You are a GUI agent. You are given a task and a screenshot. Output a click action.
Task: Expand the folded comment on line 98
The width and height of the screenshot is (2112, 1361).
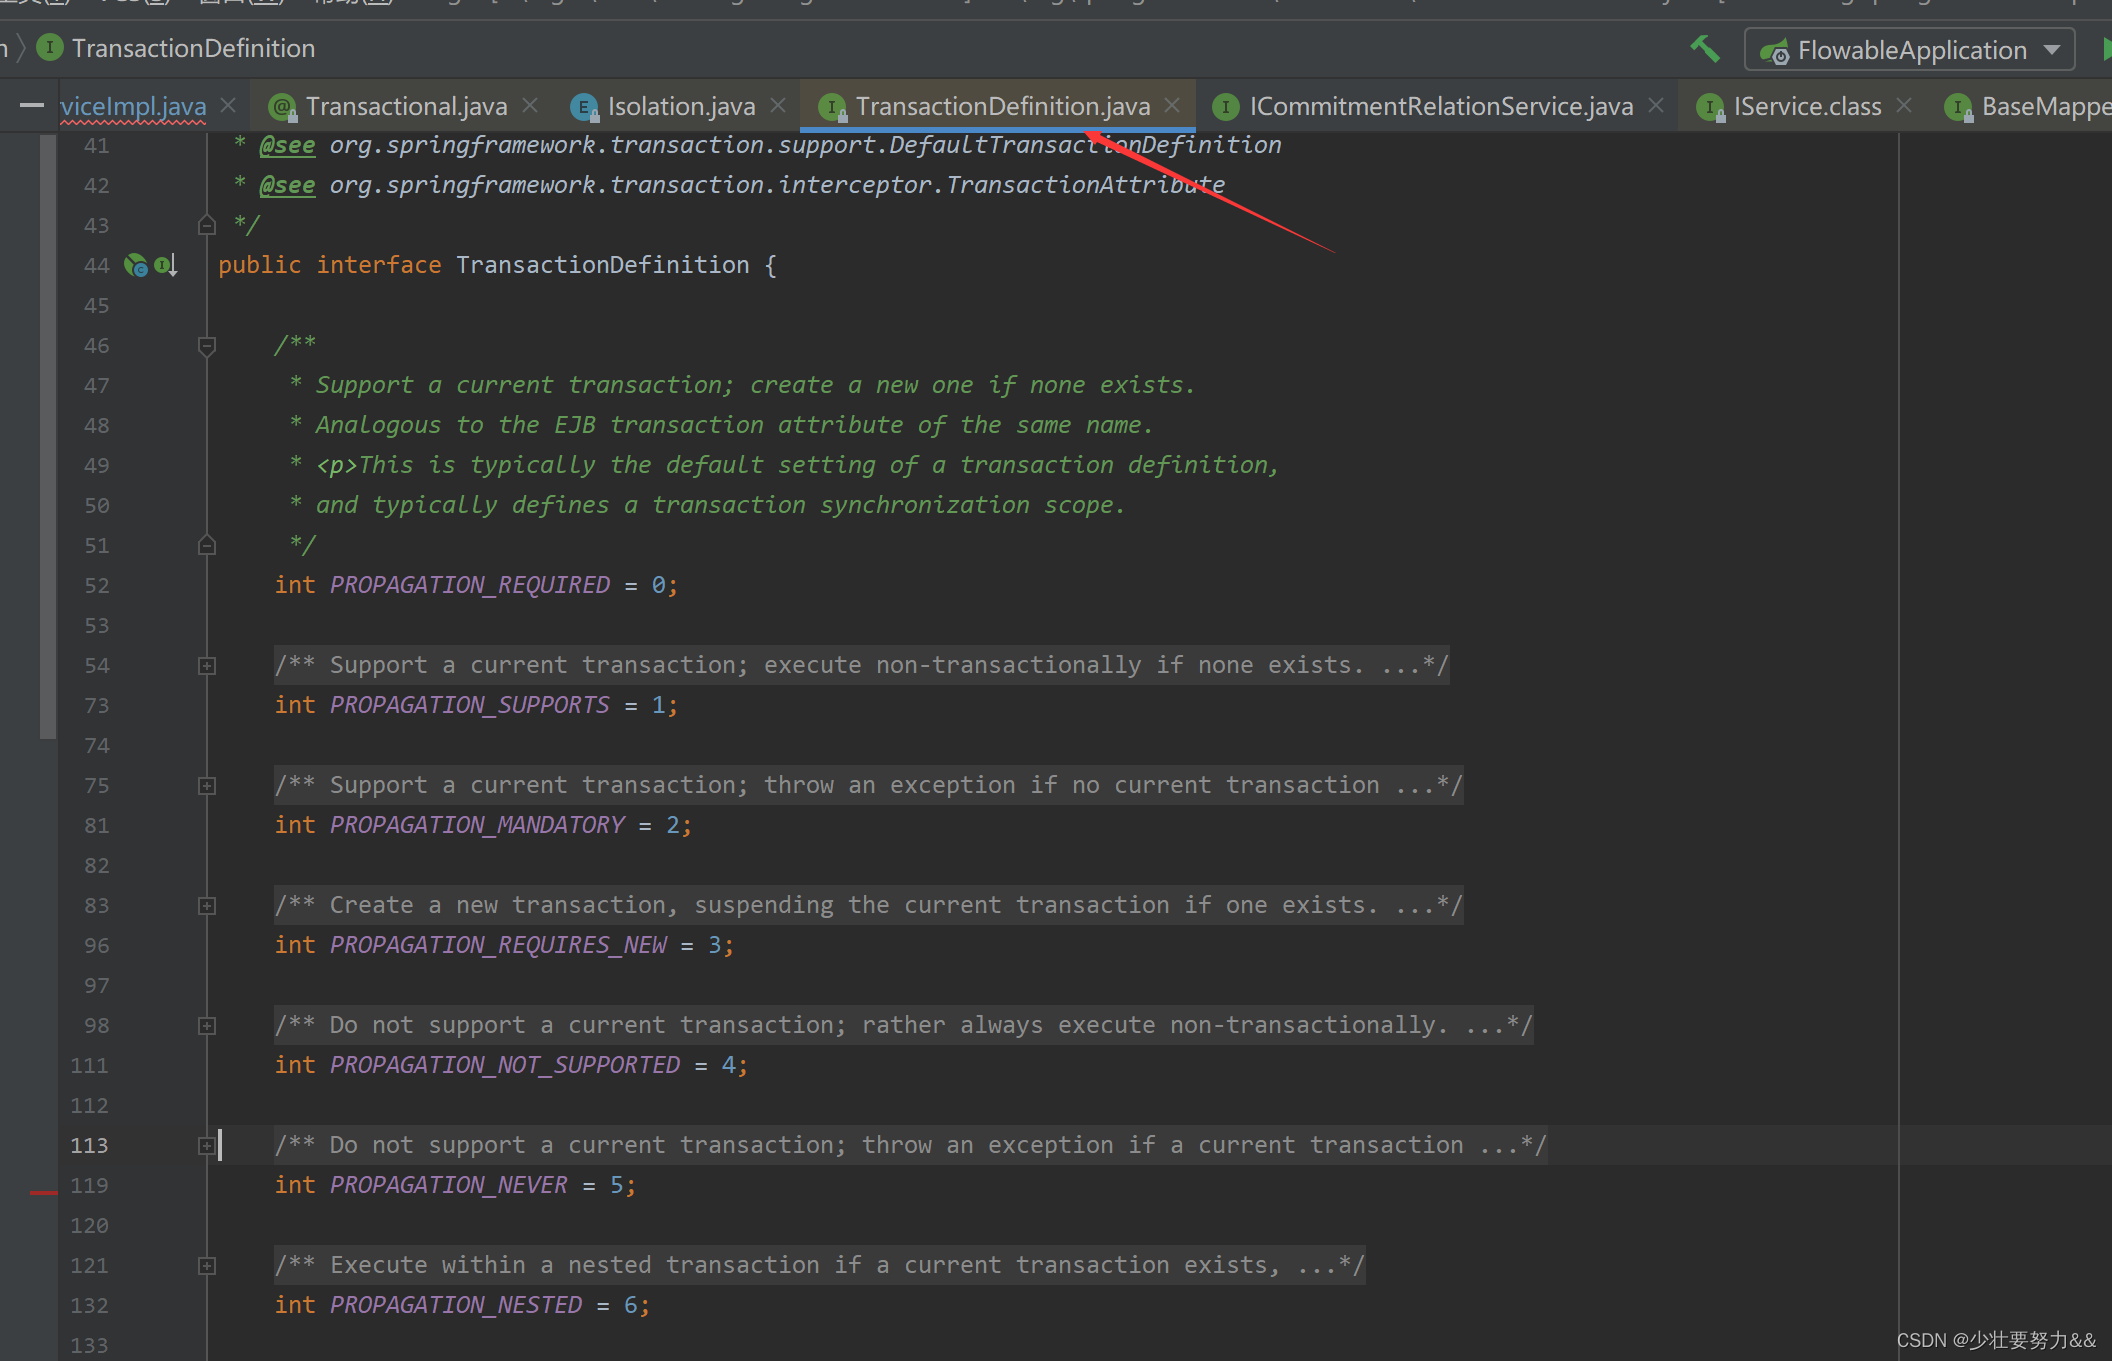coord(207,1026)
